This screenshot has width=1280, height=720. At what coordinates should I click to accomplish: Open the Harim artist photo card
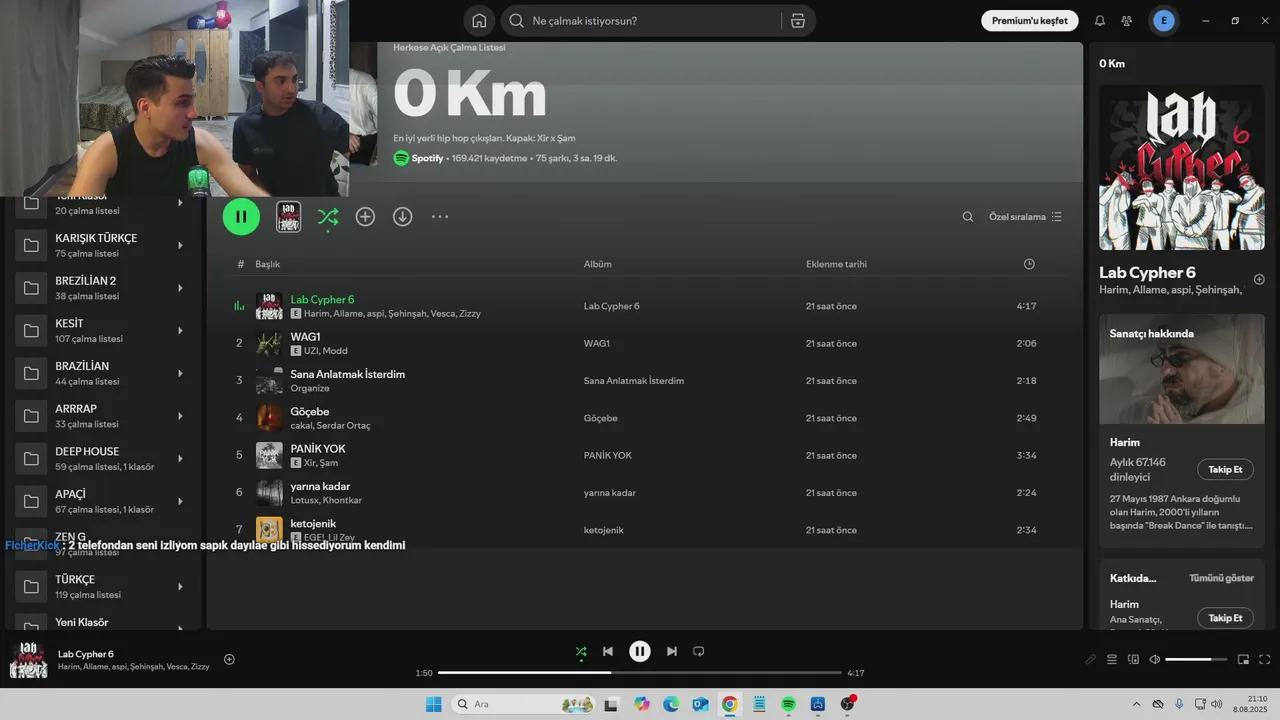(1182, 371)
